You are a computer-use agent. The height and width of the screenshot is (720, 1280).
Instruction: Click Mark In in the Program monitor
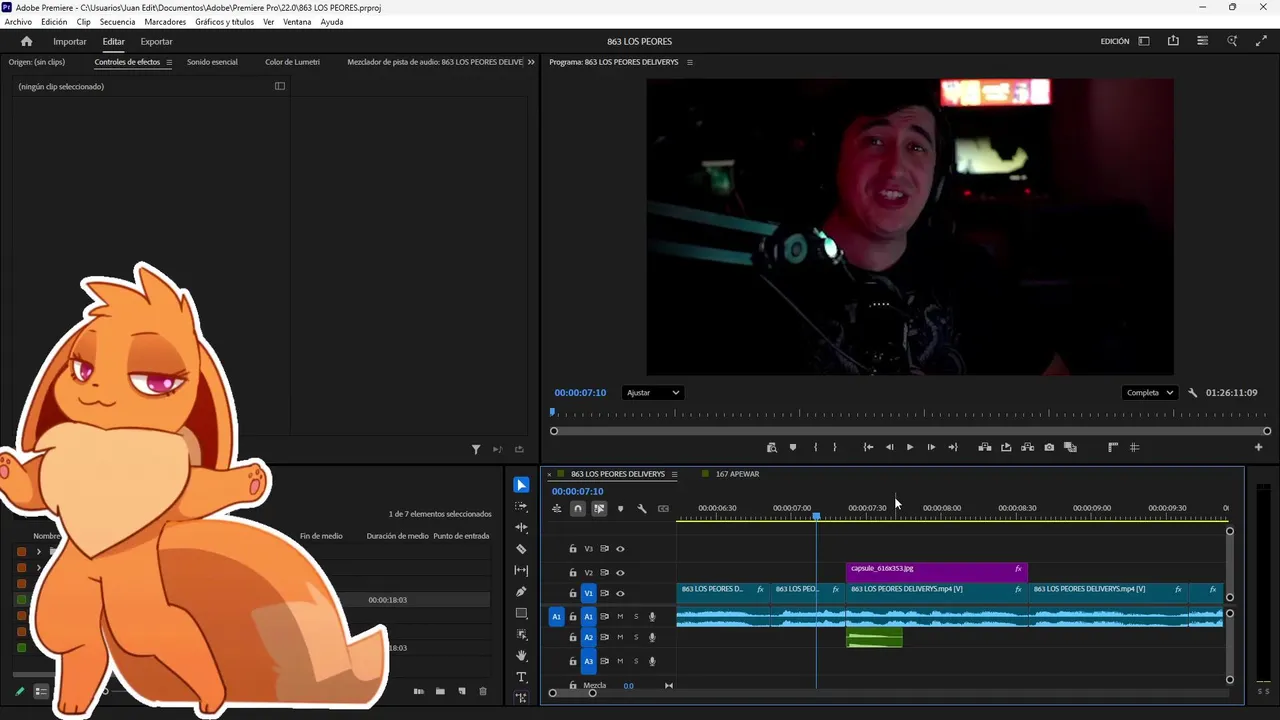pos(815,447)
